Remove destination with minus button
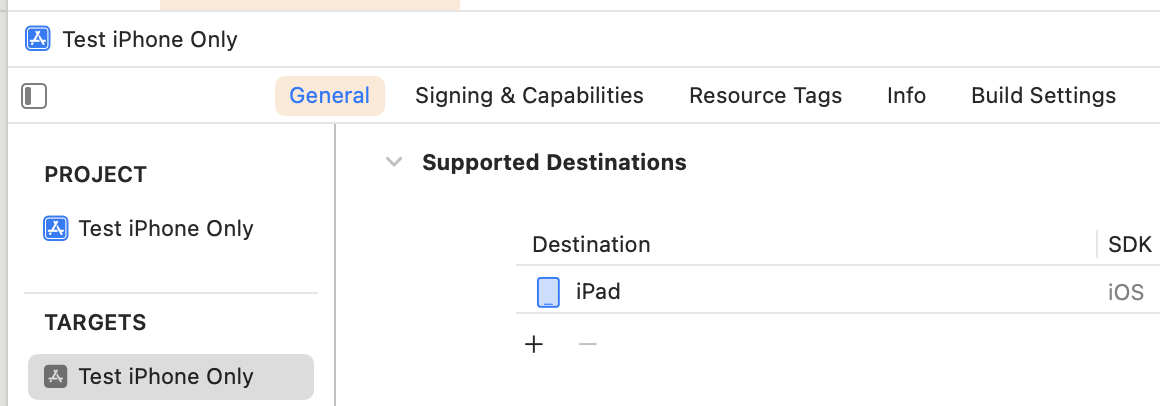1160x406 pixels. tap(588, 345)
